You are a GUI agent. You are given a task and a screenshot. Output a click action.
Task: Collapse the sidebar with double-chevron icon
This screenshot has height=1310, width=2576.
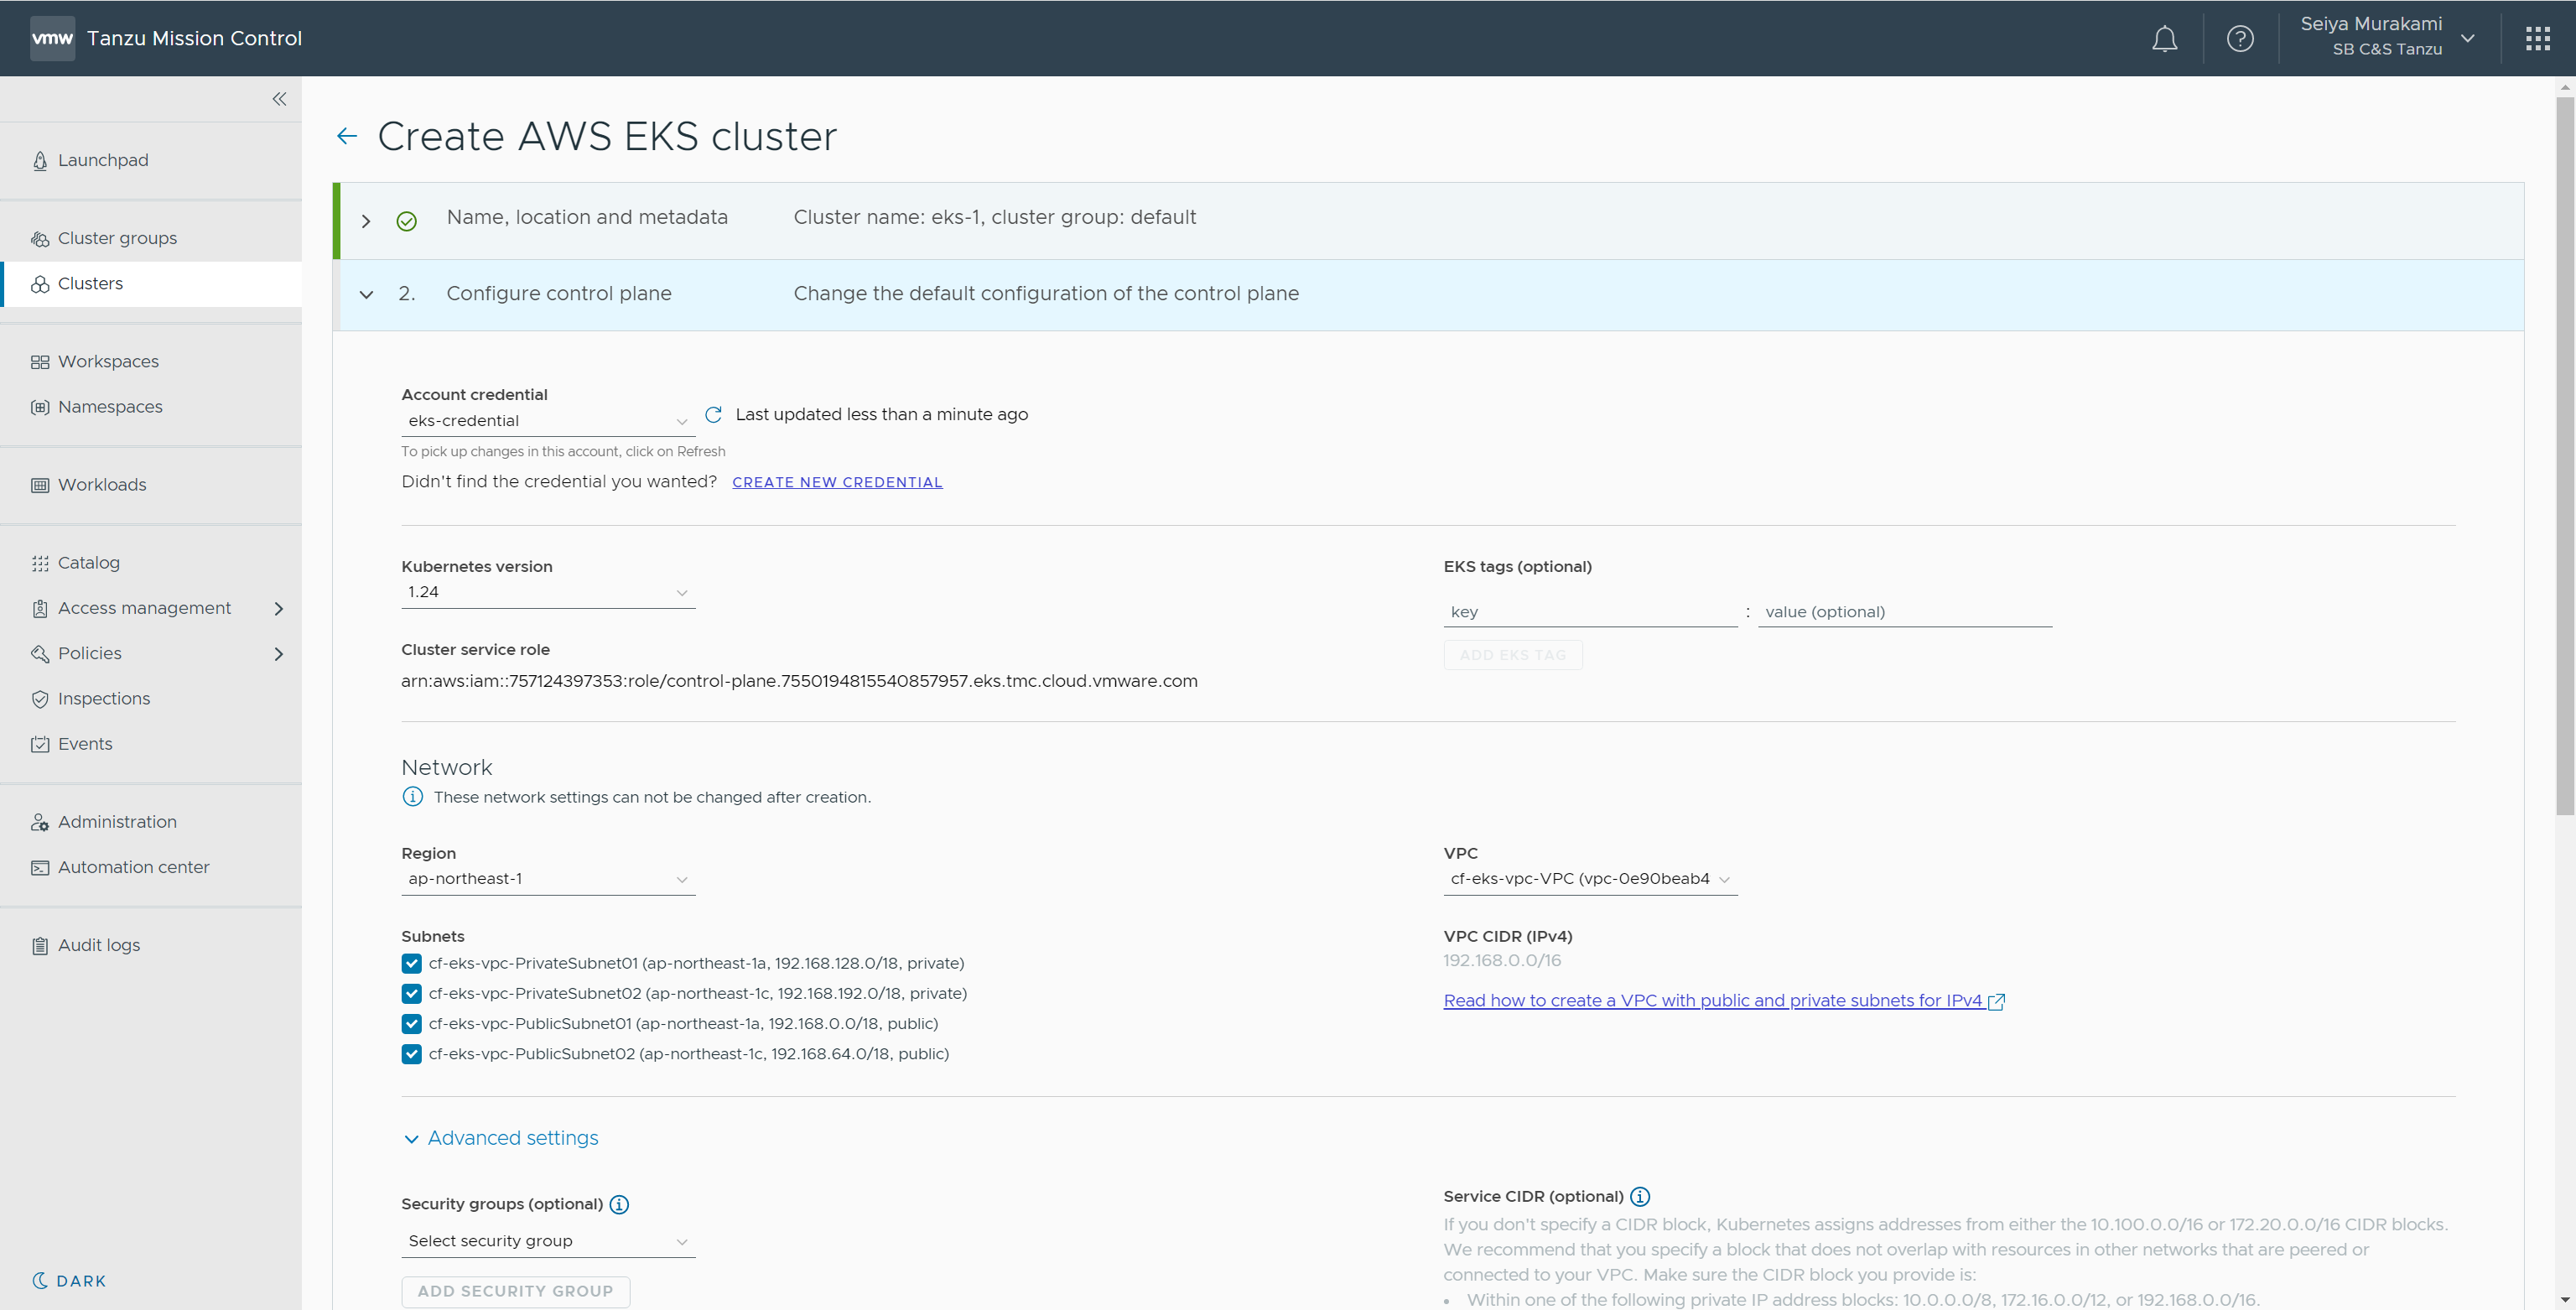coord(279,99)
